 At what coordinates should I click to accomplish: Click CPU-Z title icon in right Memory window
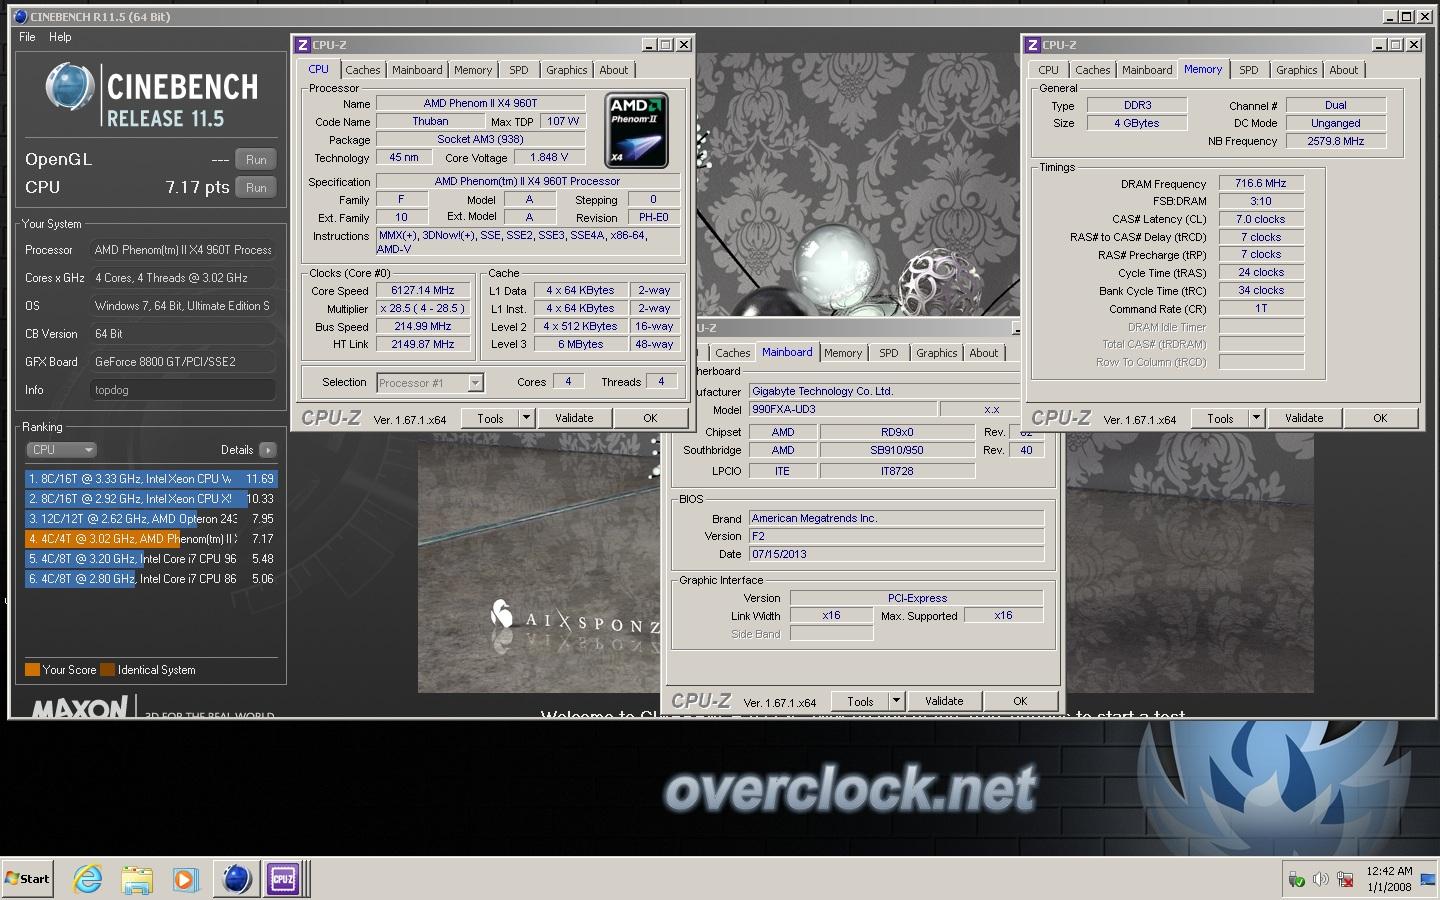(1033, 44)
